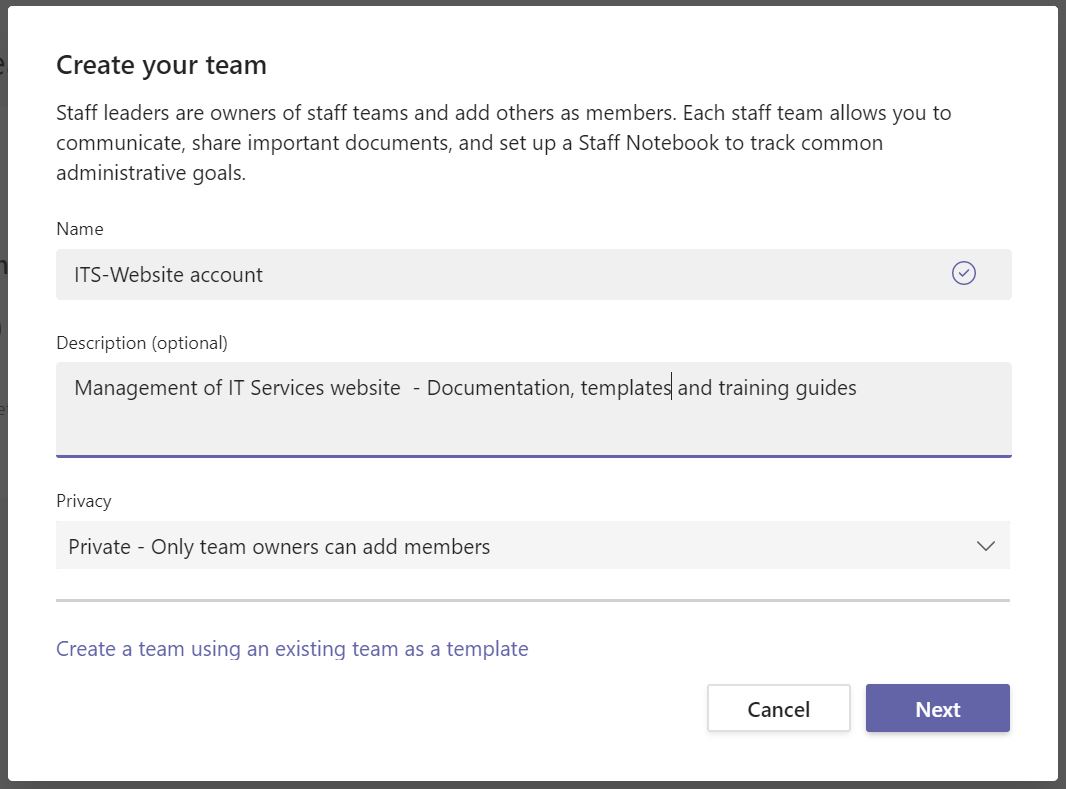Click the staff teams description paragraph
Screen dimensions: 1066x789
503,142
